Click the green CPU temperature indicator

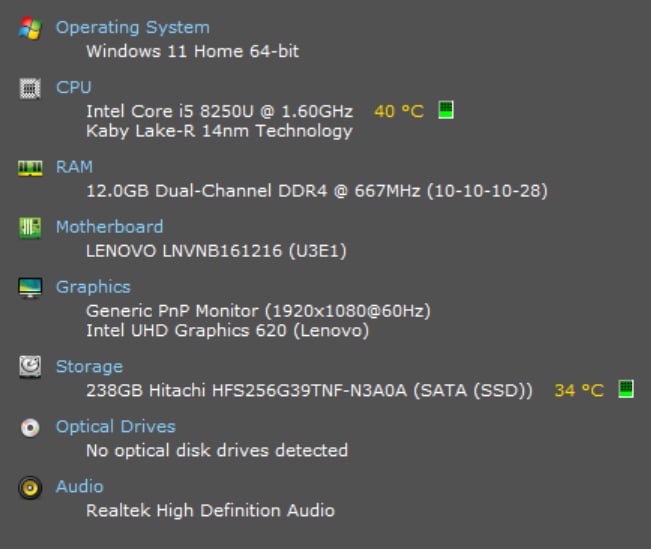pyautogui.click(x=446, y=109)
